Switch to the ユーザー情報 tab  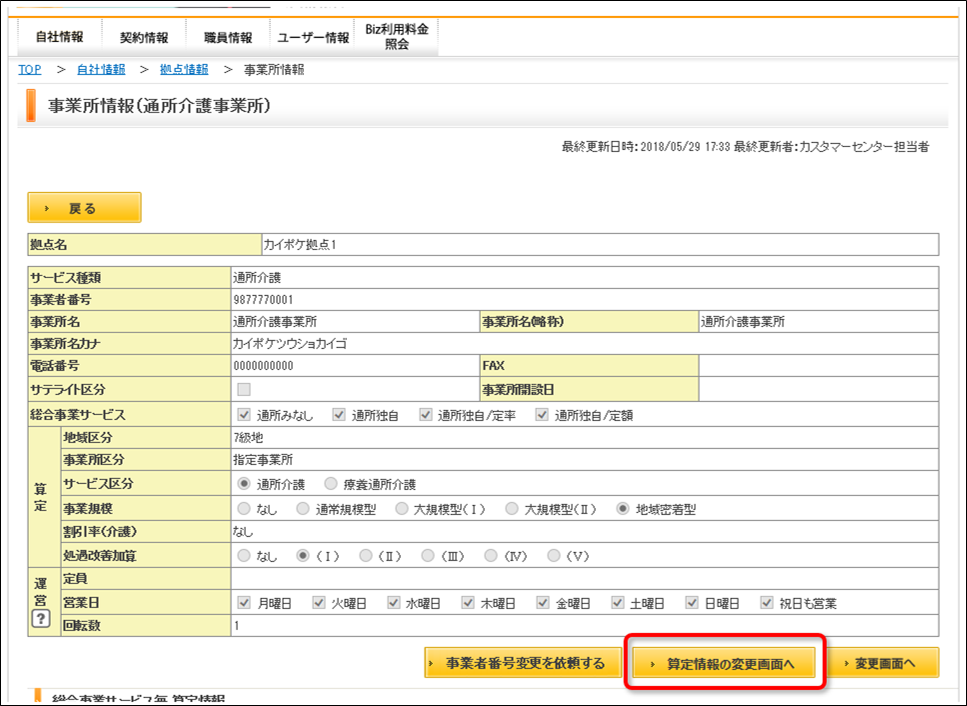pos(313,37)
